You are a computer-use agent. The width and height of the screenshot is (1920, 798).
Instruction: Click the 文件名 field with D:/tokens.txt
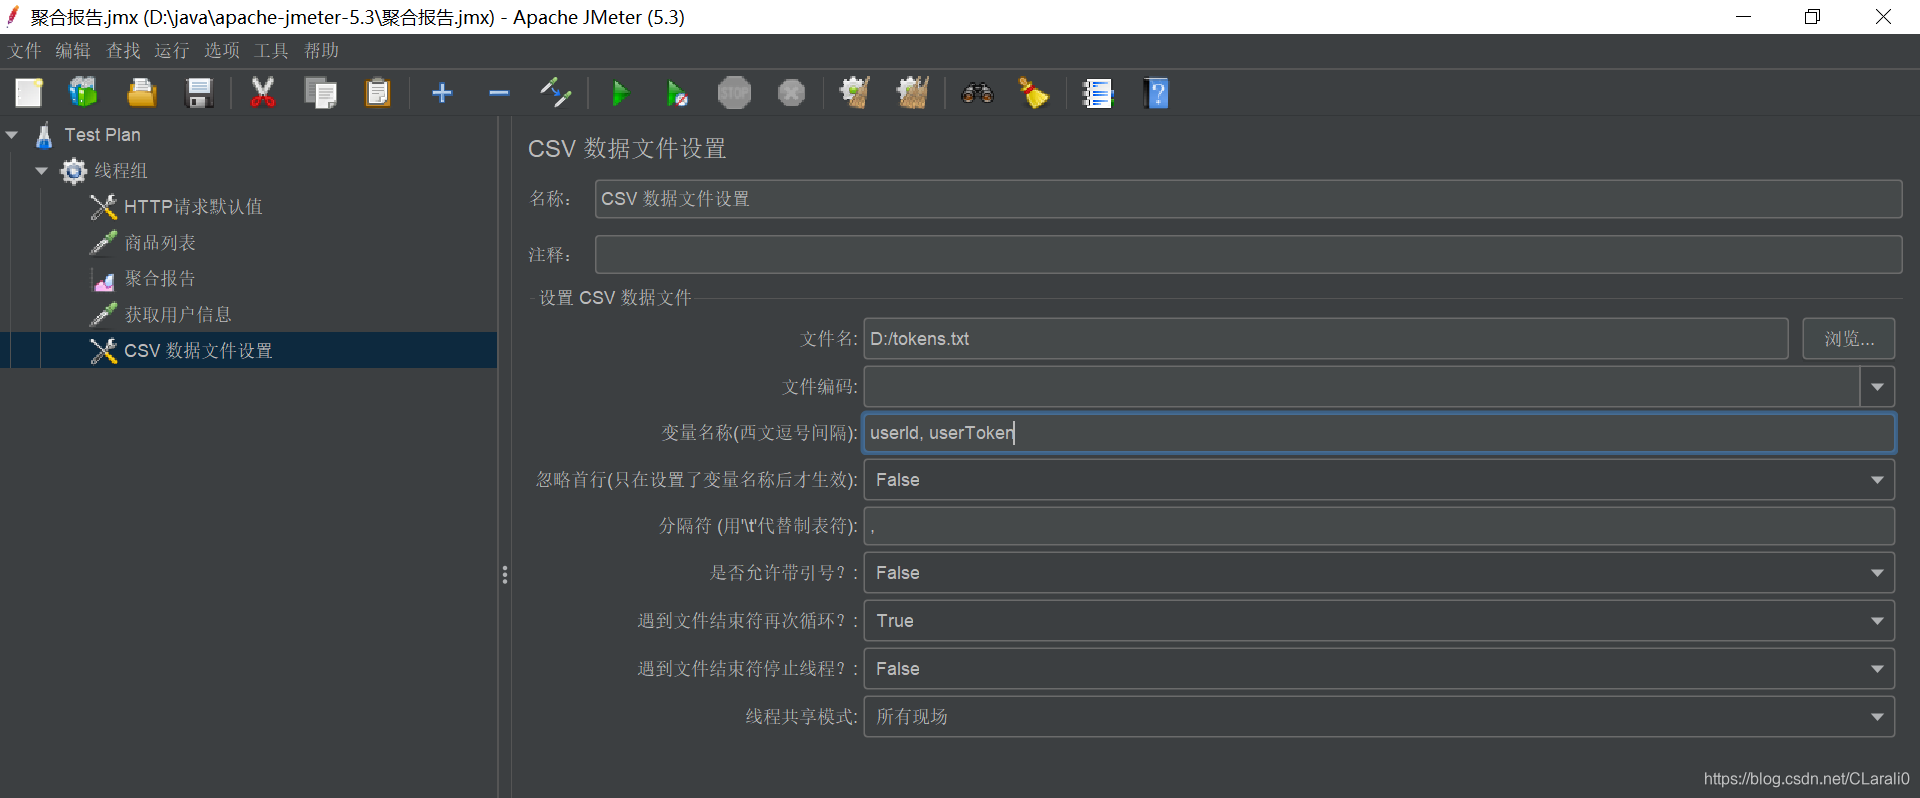(1326, 339)
